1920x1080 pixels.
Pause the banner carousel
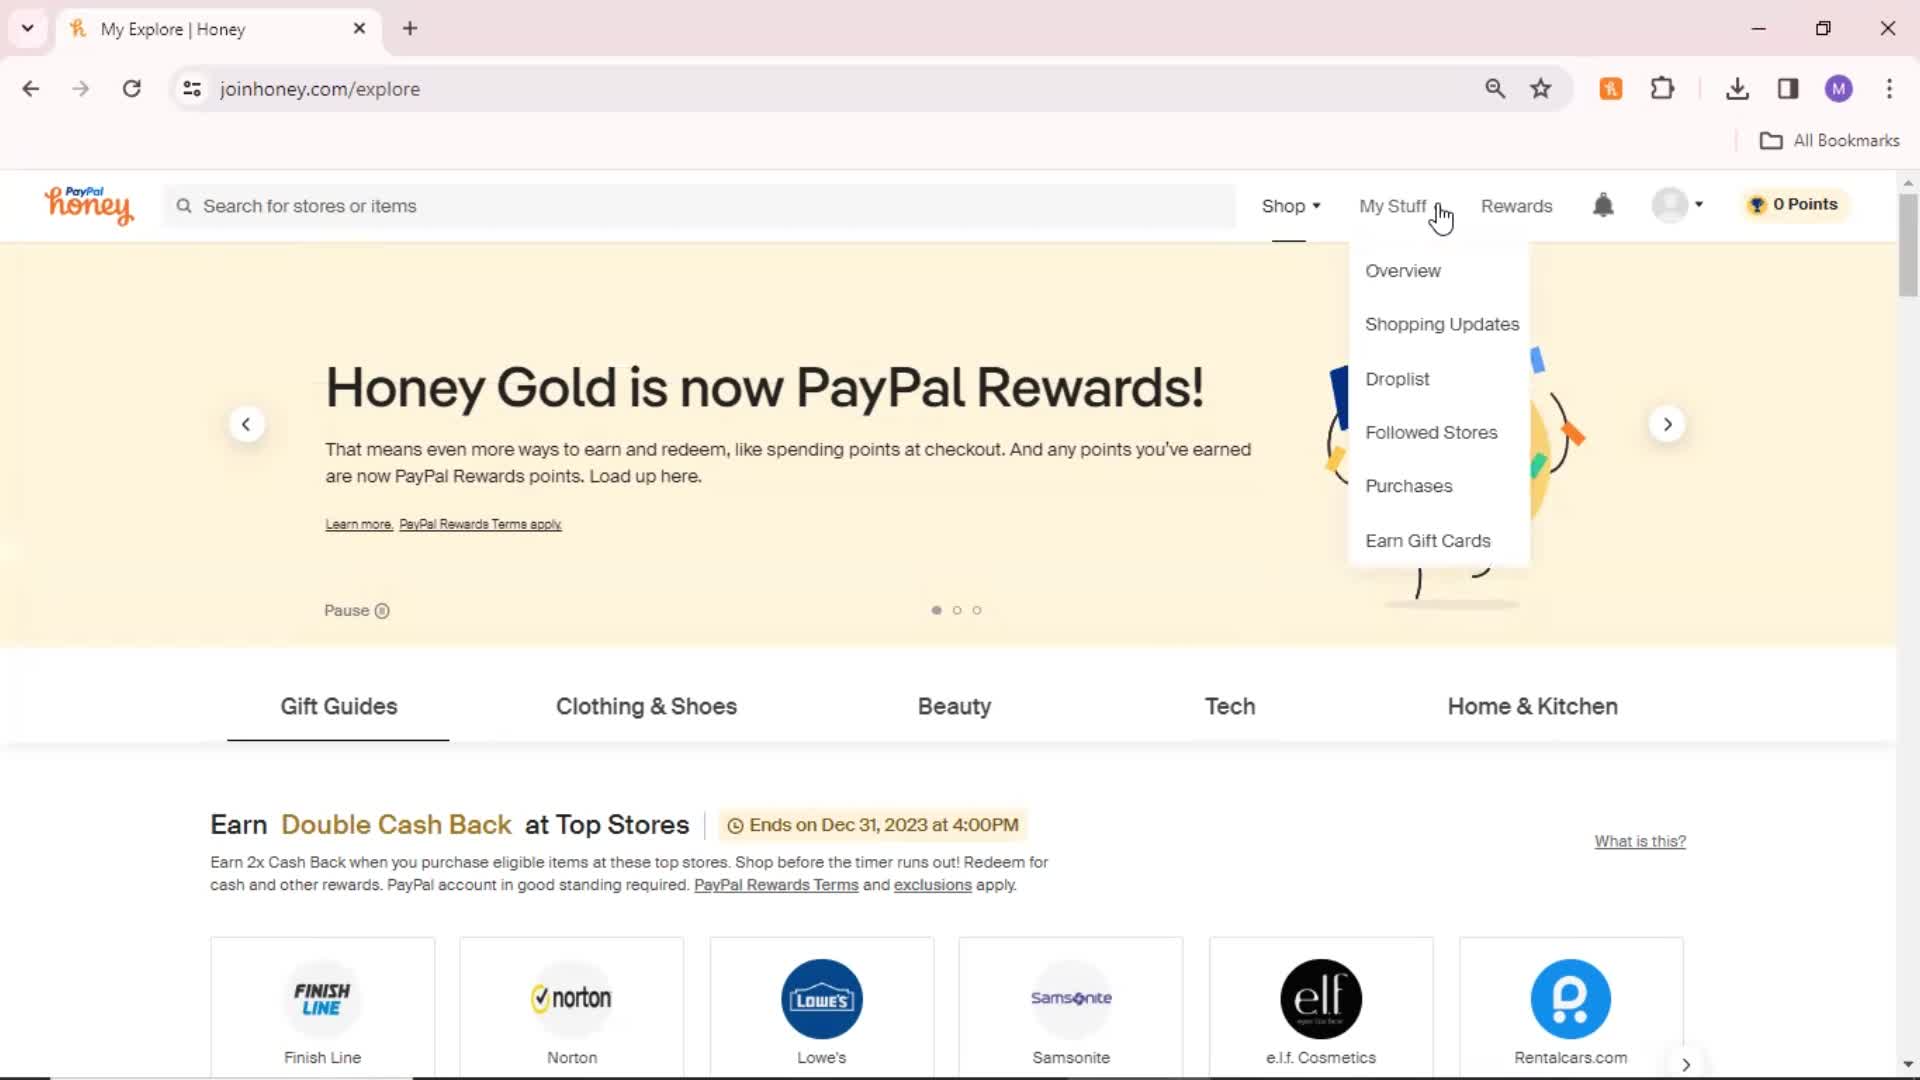356,611
